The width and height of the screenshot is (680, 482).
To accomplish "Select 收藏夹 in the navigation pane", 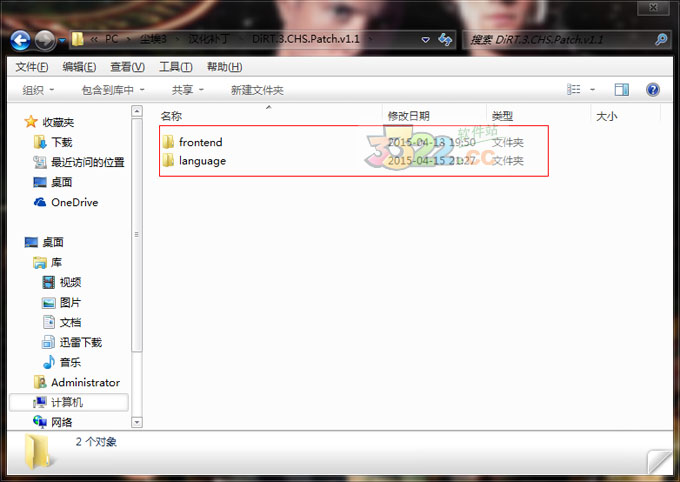I will [x=58, y=122].
